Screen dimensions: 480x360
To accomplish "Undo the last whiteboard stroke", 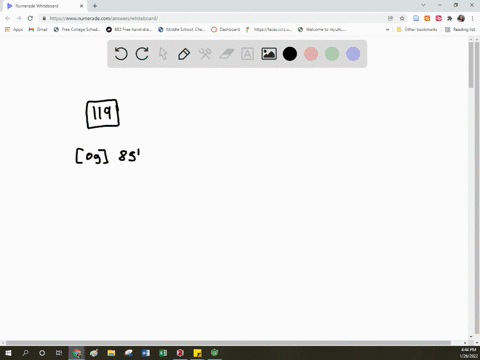I will click(x=121, y=54).
